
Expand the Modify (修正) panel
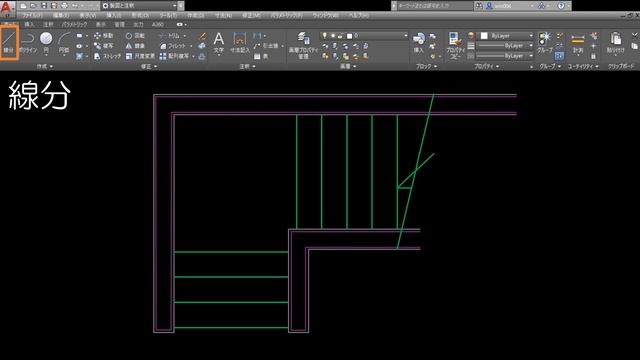pyautogui.click(x=149, y=66)
